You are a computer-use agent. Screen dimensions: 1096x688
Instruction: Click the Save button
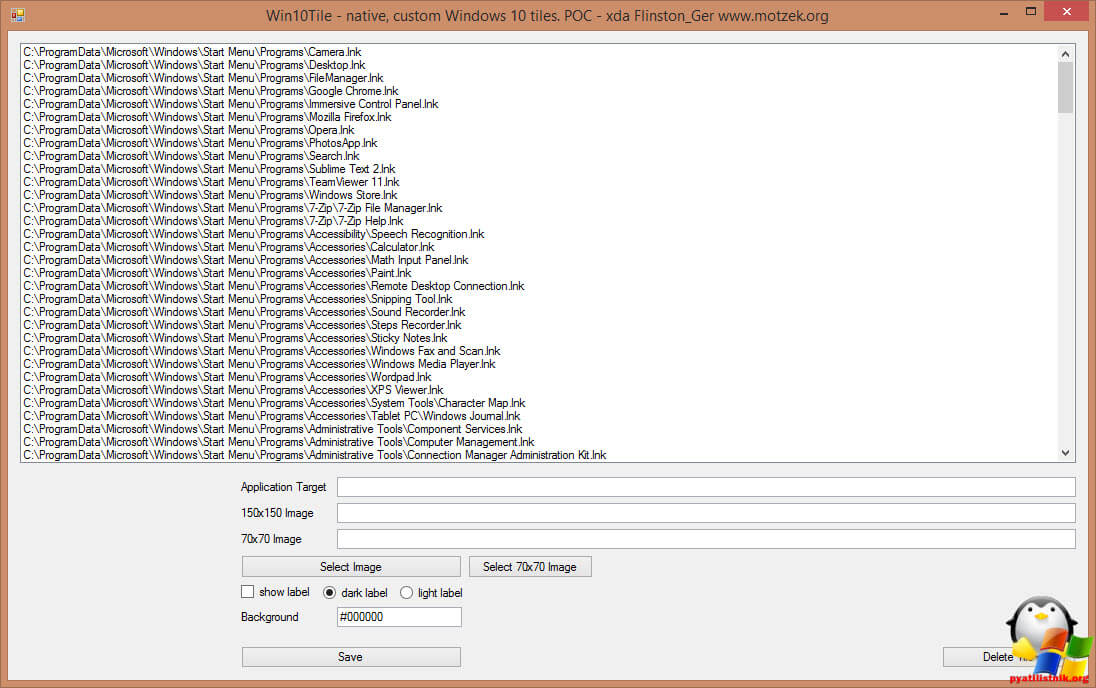coord(351,657)
